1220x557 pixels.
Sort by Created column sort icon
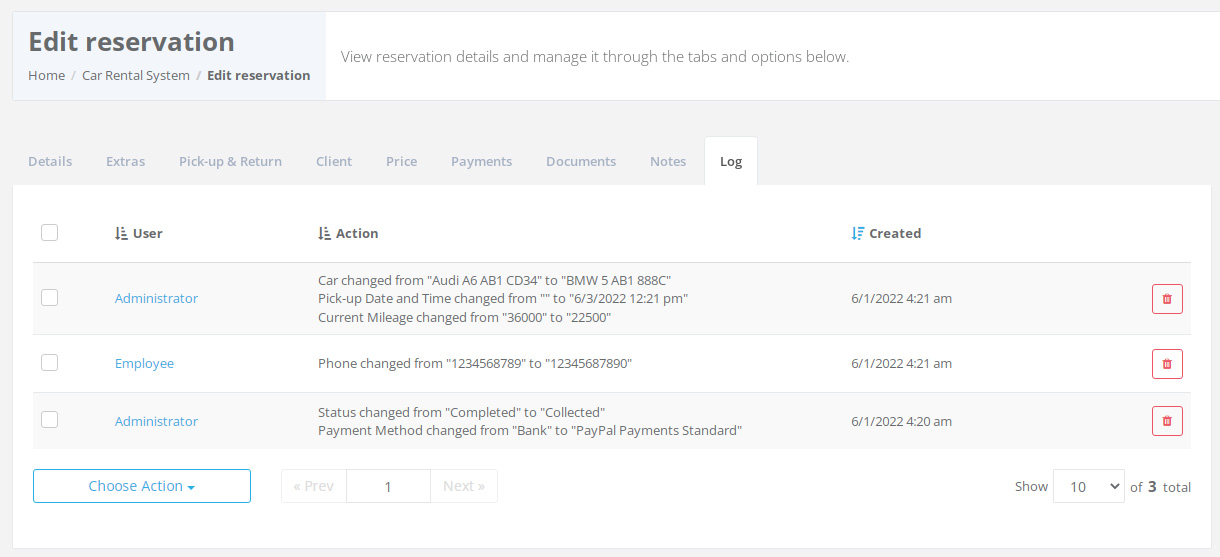point(857,233)
